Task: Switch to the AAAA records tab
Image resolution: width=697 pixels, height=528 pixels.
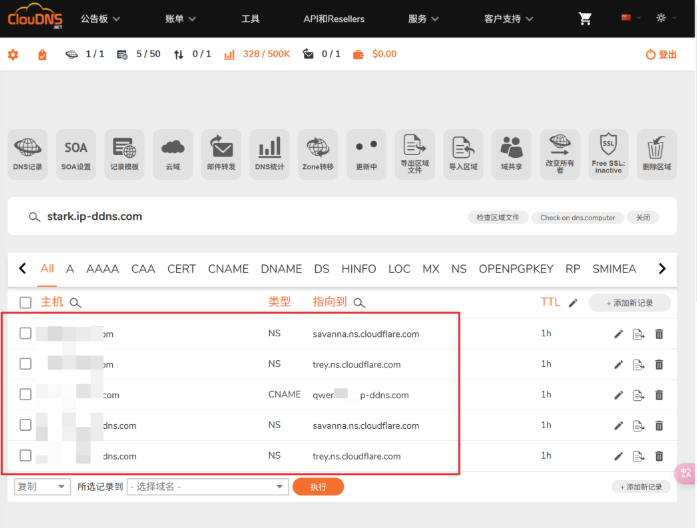Action: [102, 269]
